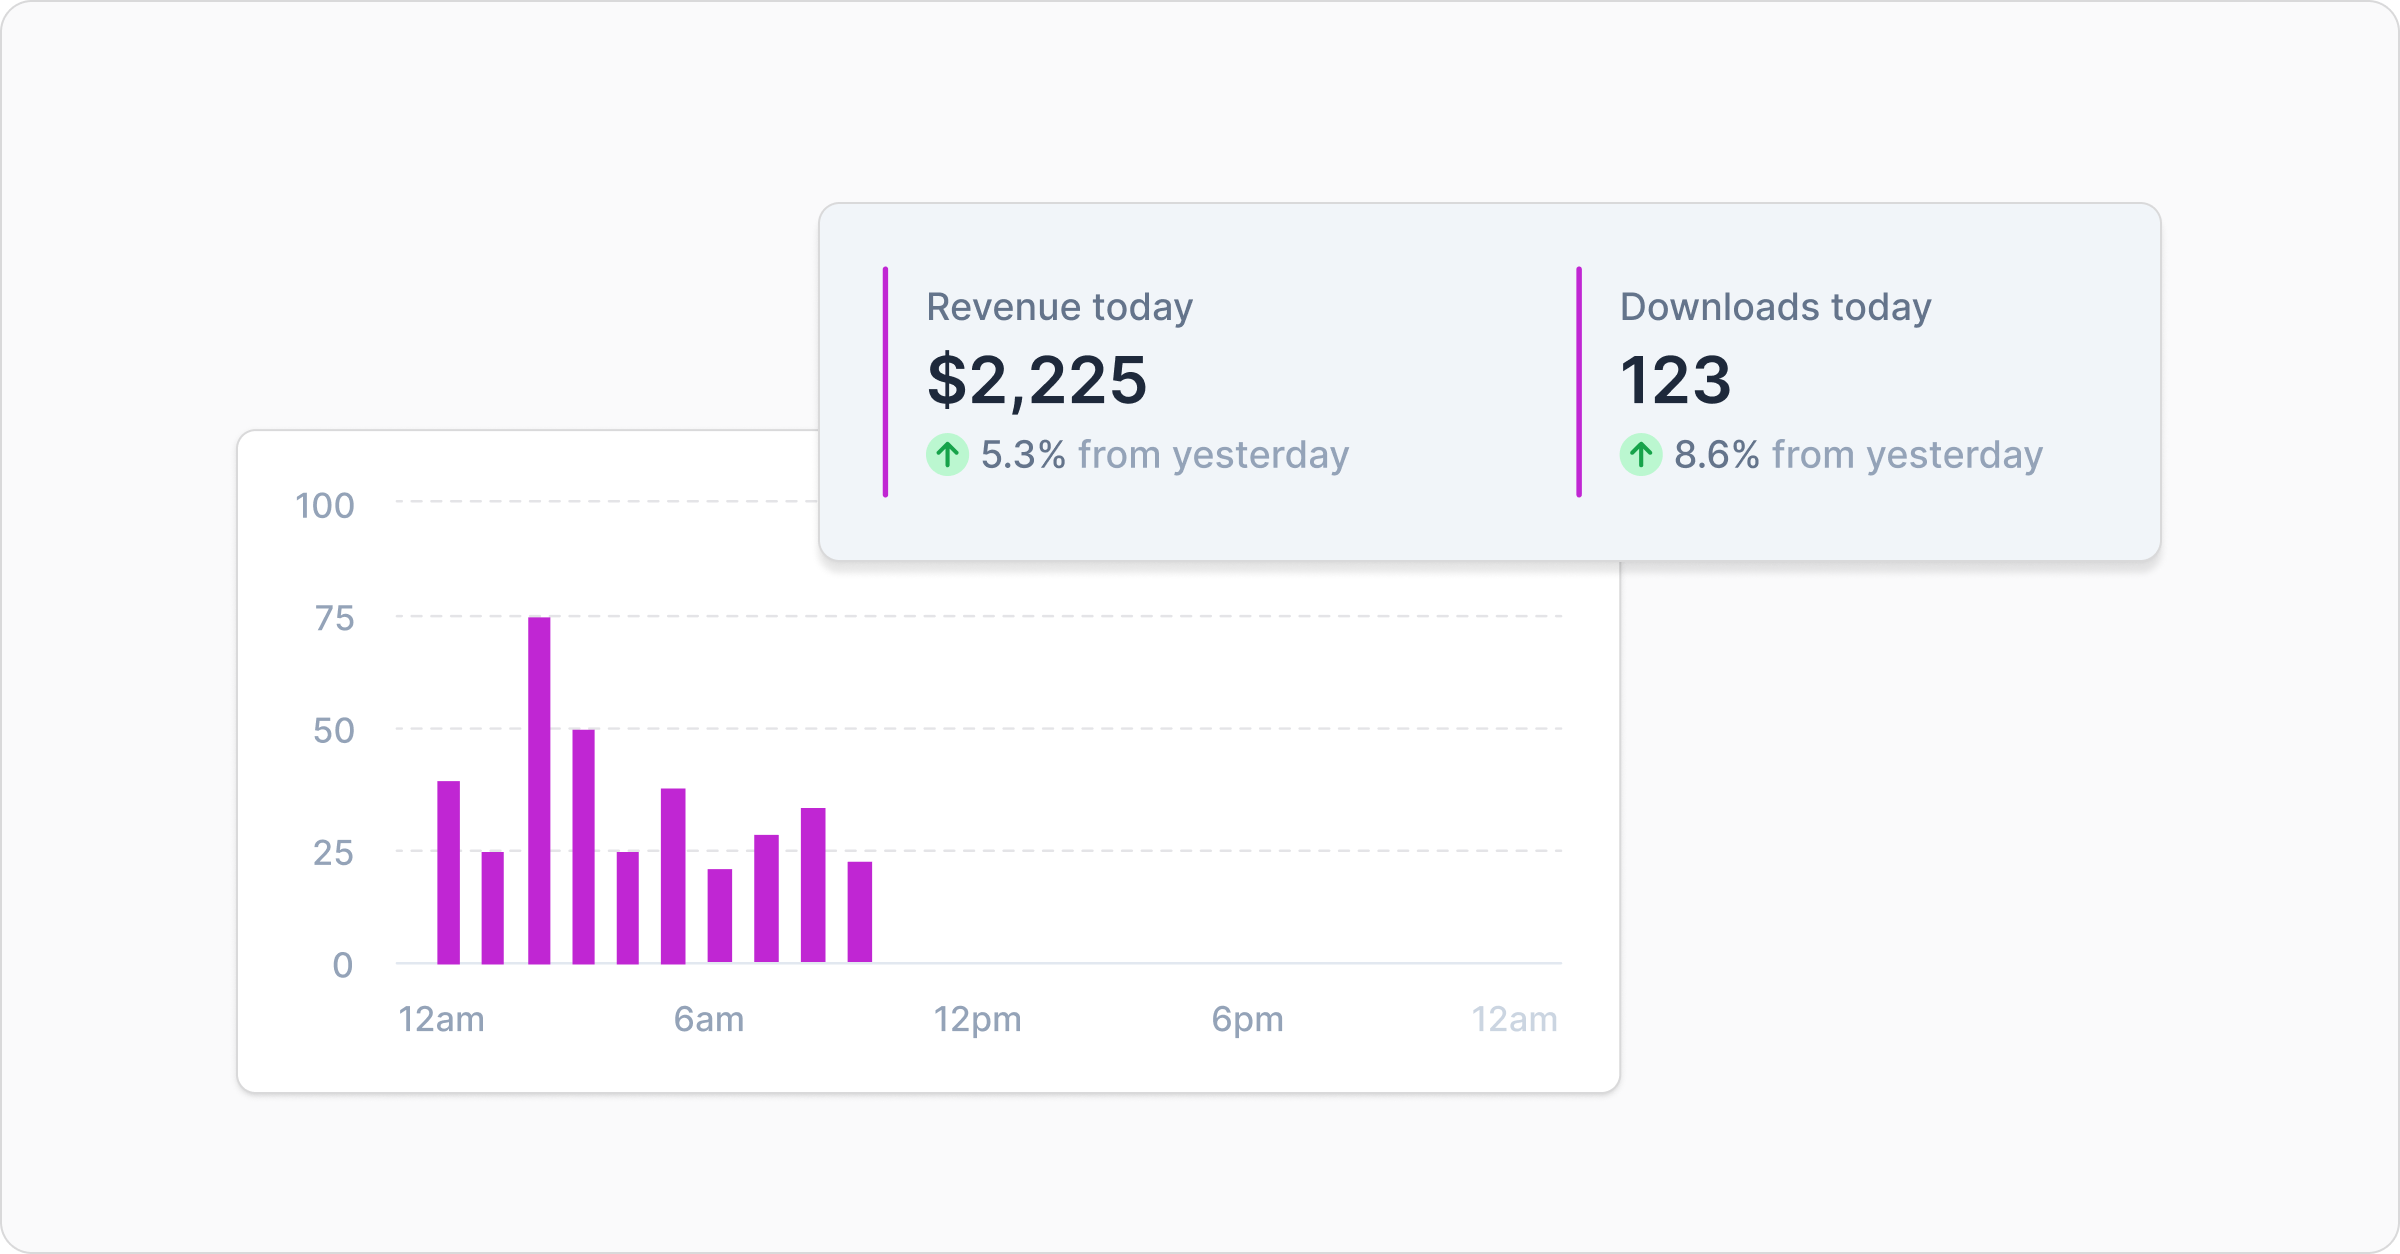Click the 75 y-axis label
The height and width of the screenshot is (1254, 2400).
(334, 619)
